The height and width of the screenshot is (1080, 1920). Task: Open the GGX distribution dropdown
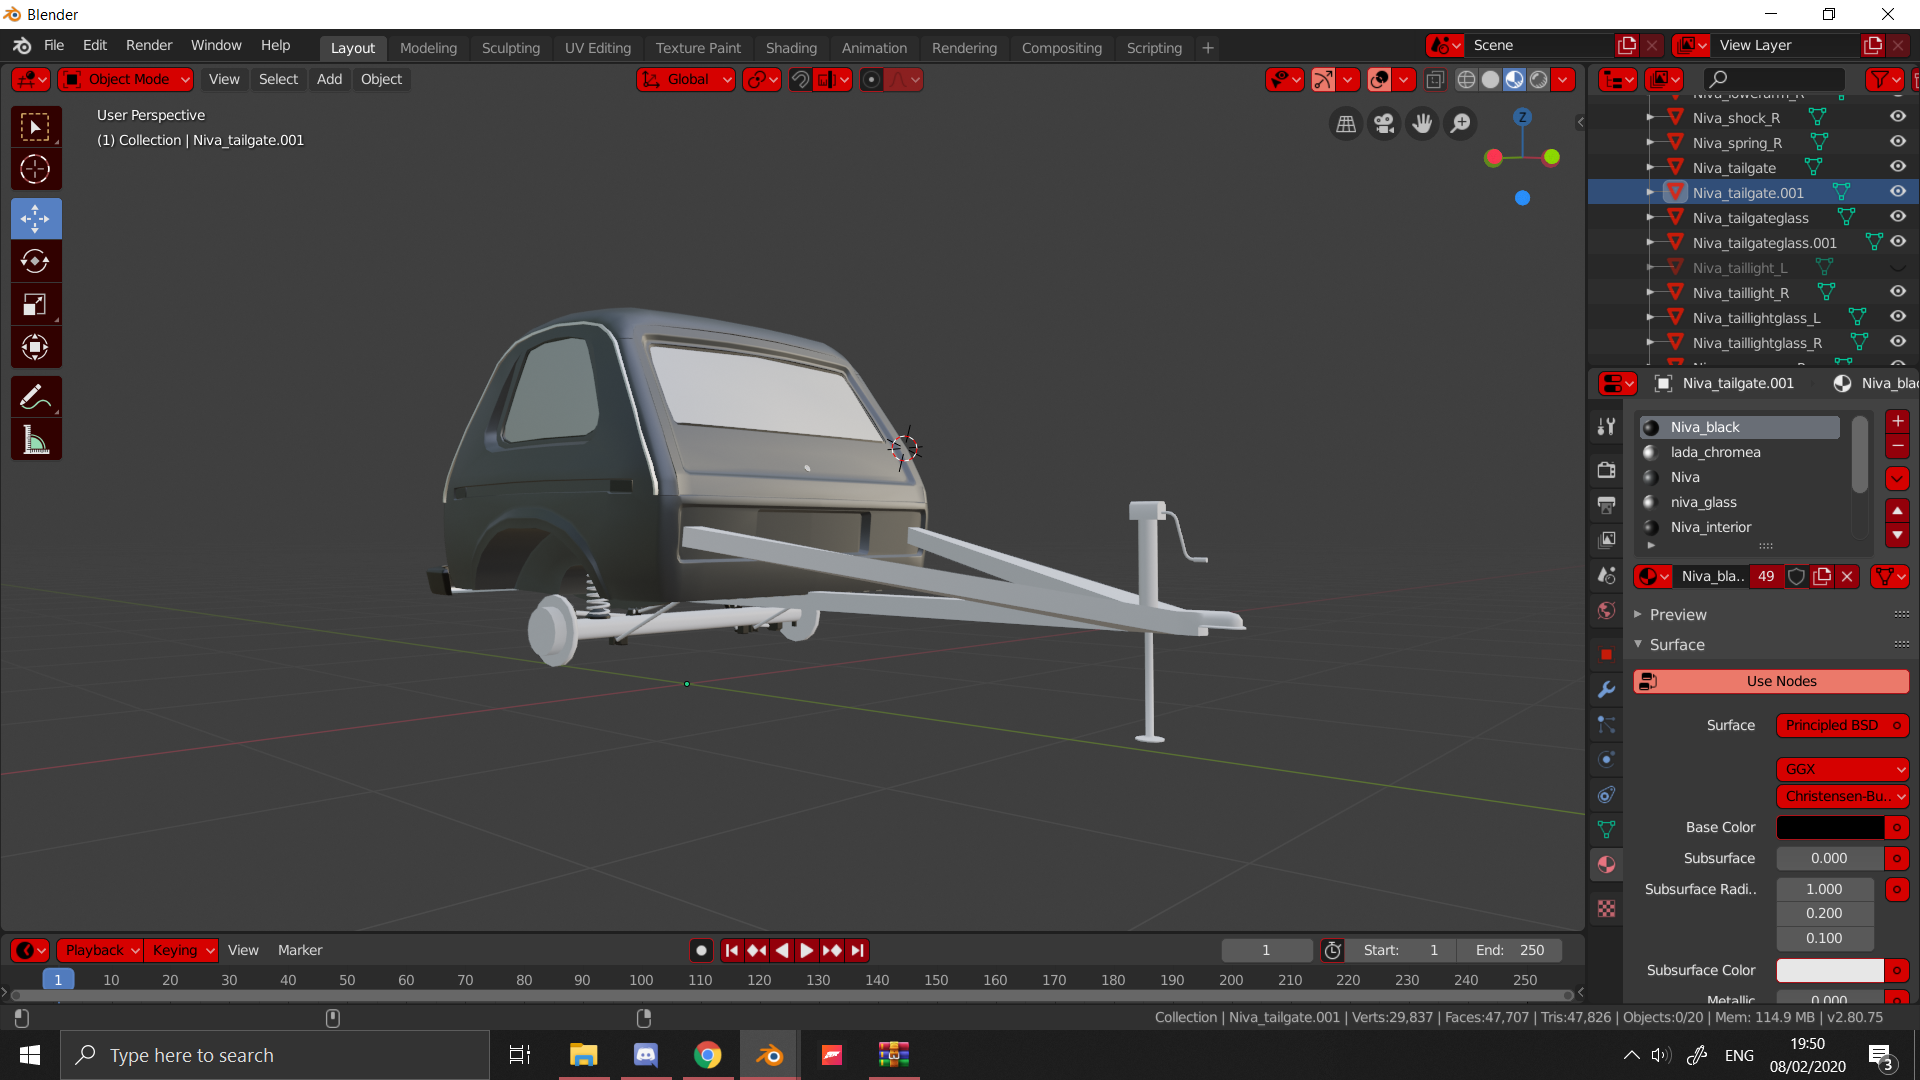1842,769
